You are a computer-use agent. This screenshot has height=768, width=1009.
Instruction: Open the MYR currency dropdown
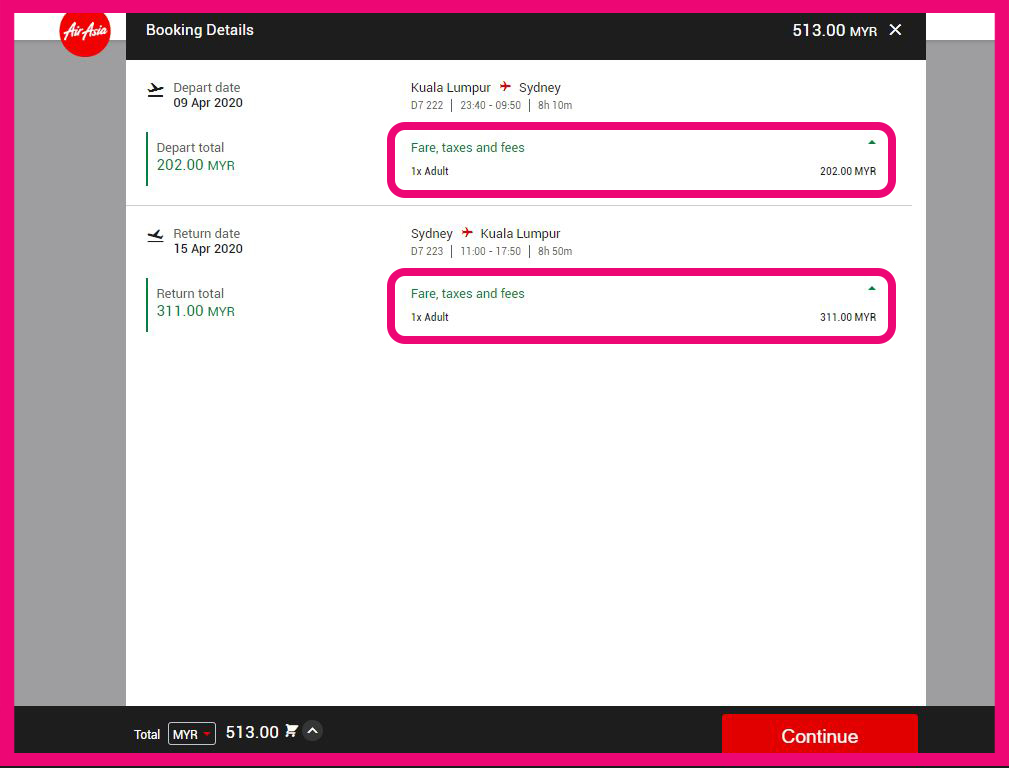(192, 734)
